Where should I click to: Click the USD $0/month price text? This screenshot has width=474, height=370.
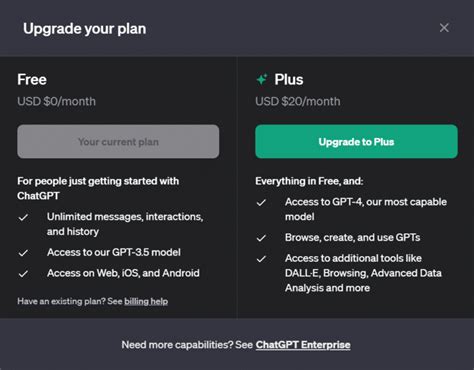pyautogui.click(x=56, y=101)
